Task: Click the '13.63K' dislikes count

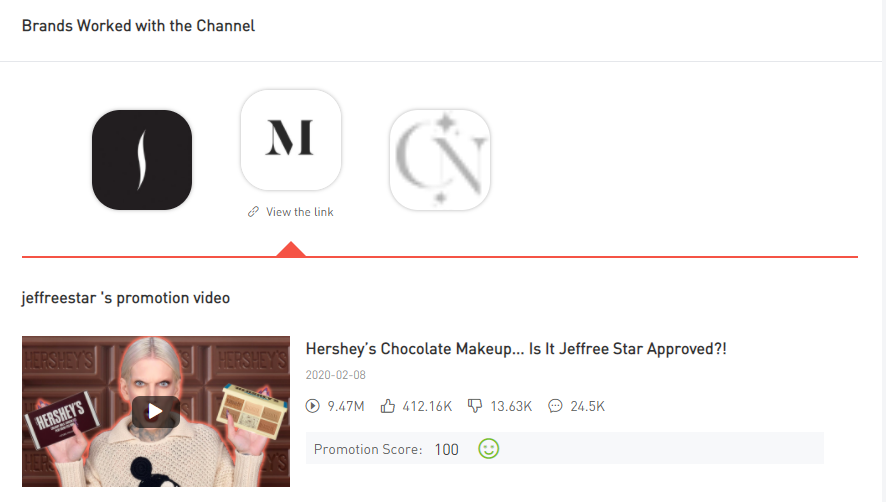Action: click(511, 406)
